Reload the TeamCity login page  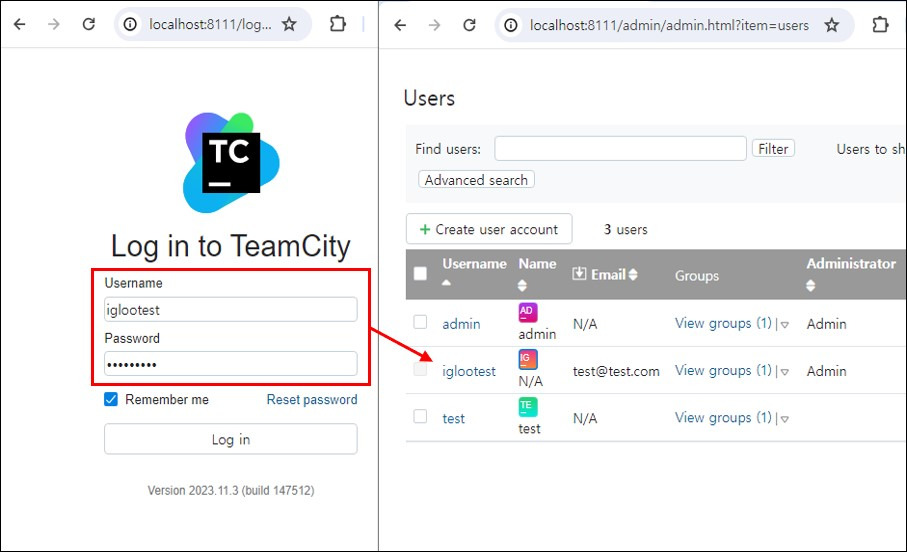coord(89,24)
